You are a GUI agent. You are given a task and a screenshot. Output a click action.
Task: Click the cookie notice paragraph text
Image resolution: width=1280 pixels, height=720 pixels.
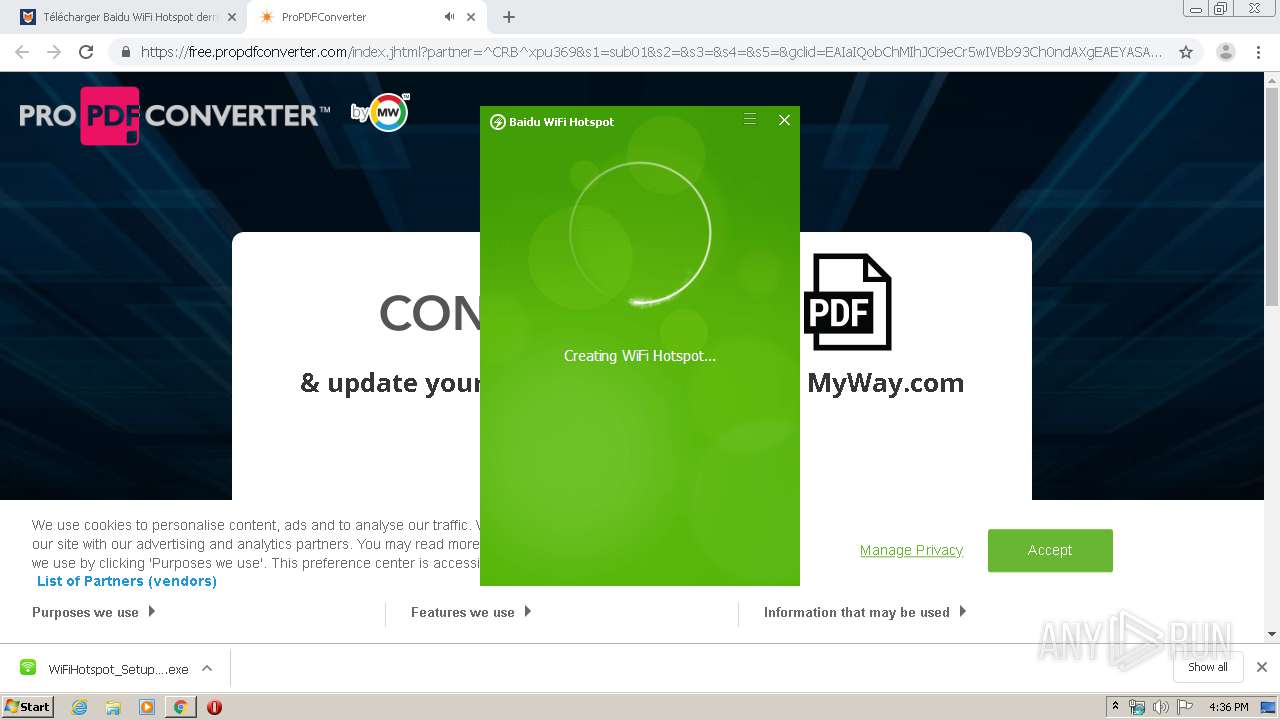(x=256, y=544)
